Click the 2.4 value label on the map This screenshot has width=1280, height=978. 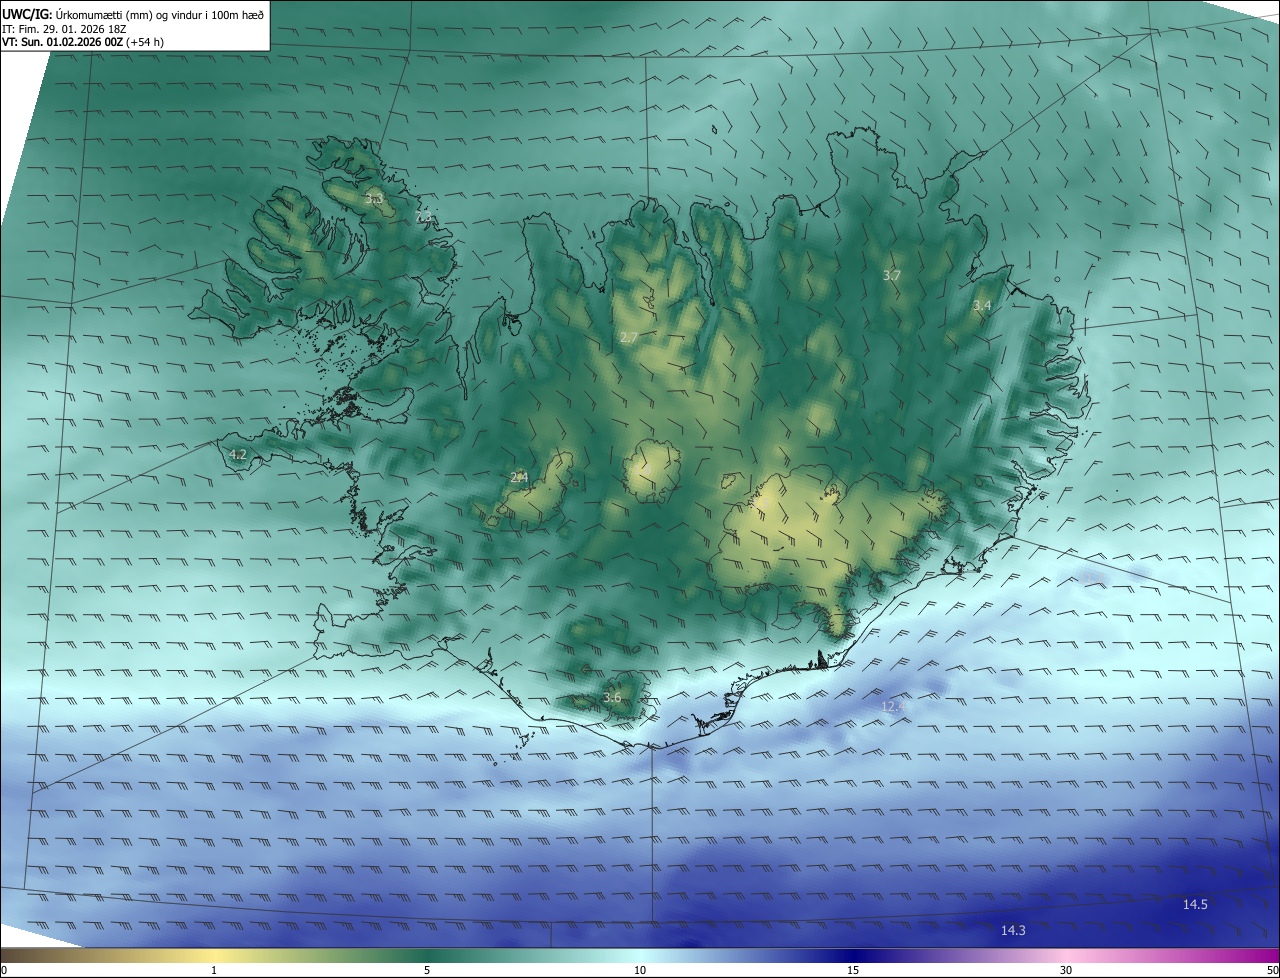click(519, 478)
